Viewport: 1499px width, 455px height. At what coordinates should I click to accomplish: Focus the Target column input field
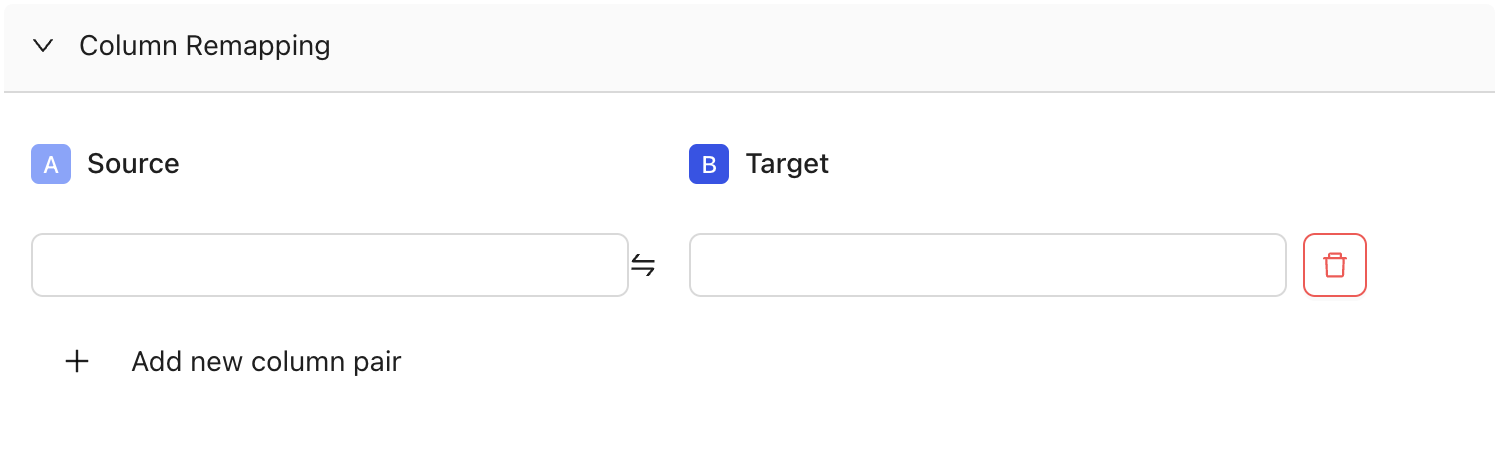point(988,265)
